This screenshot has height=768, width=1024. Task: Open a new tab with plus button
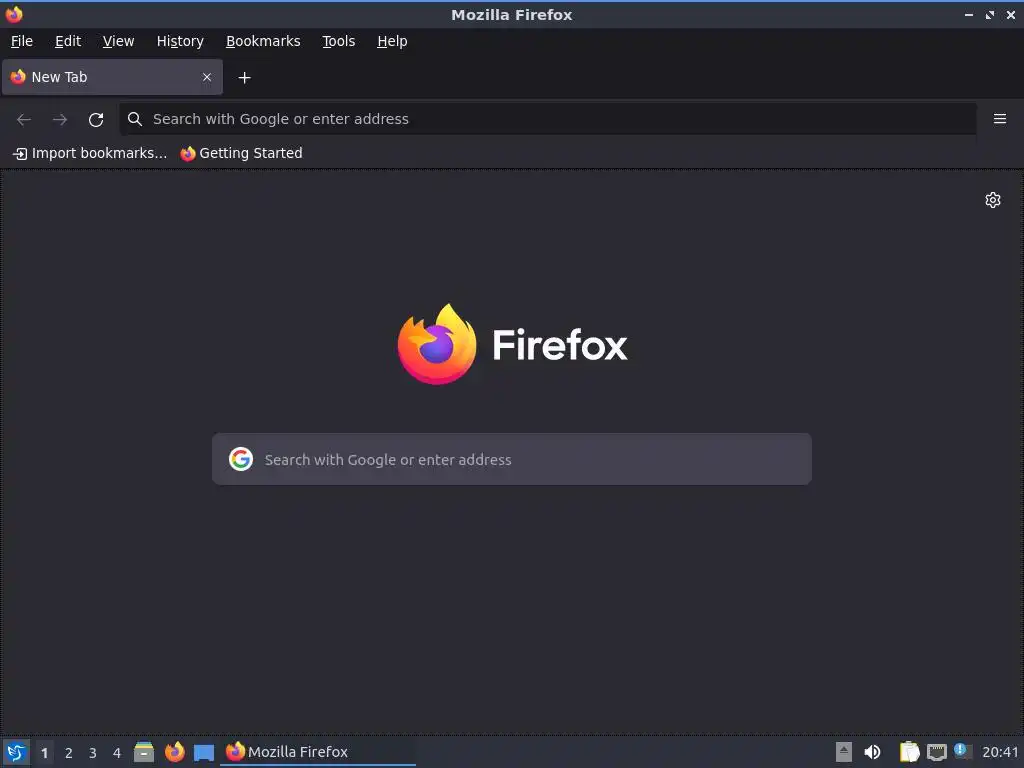(x=244, y=78)
